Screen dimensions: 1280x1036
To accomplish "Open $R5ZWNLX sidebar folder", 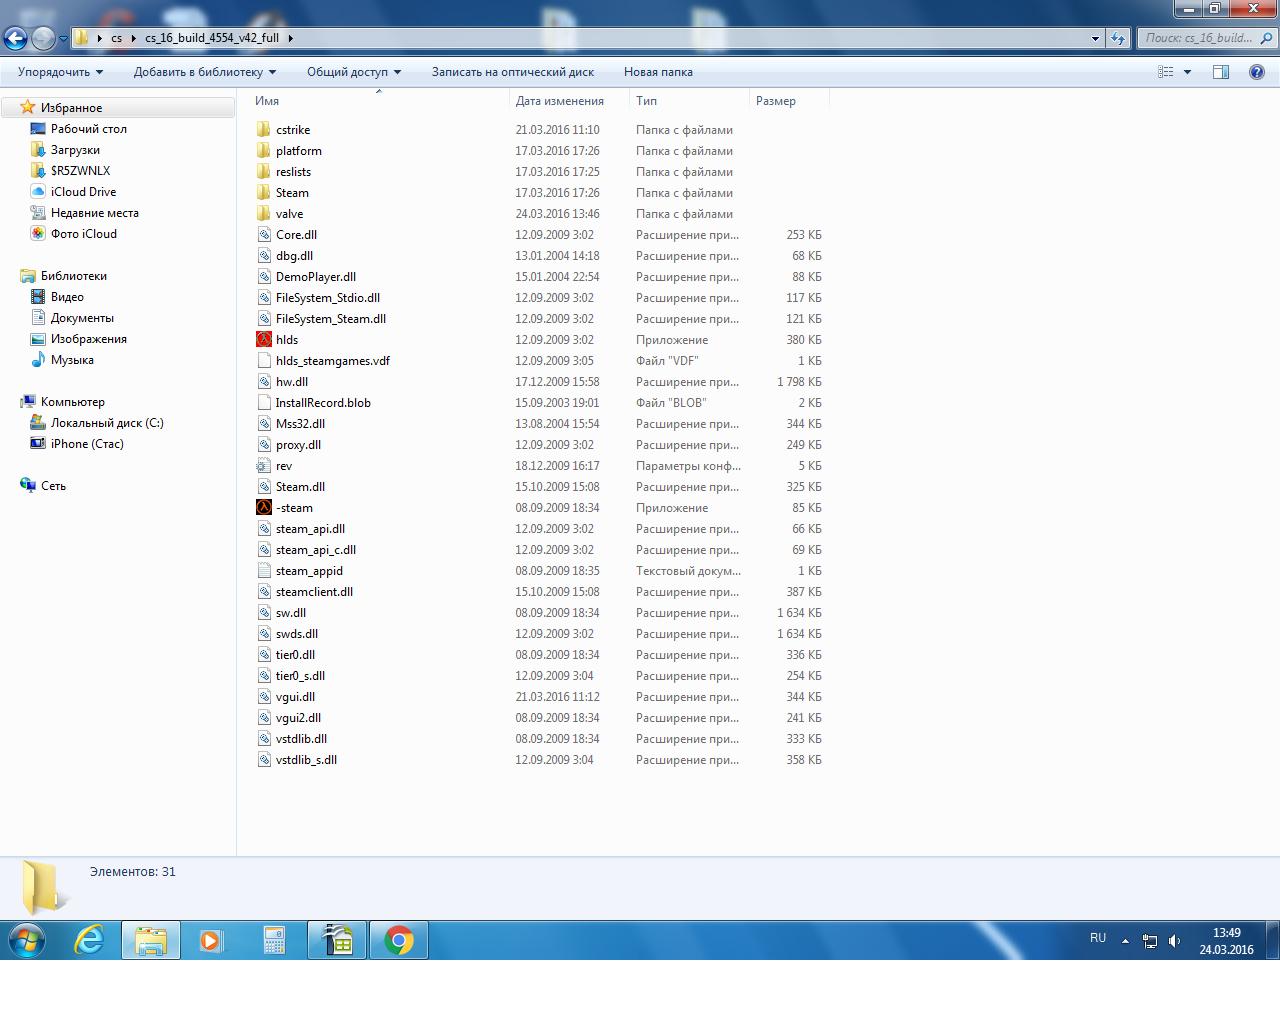I will tap(80, 171).
